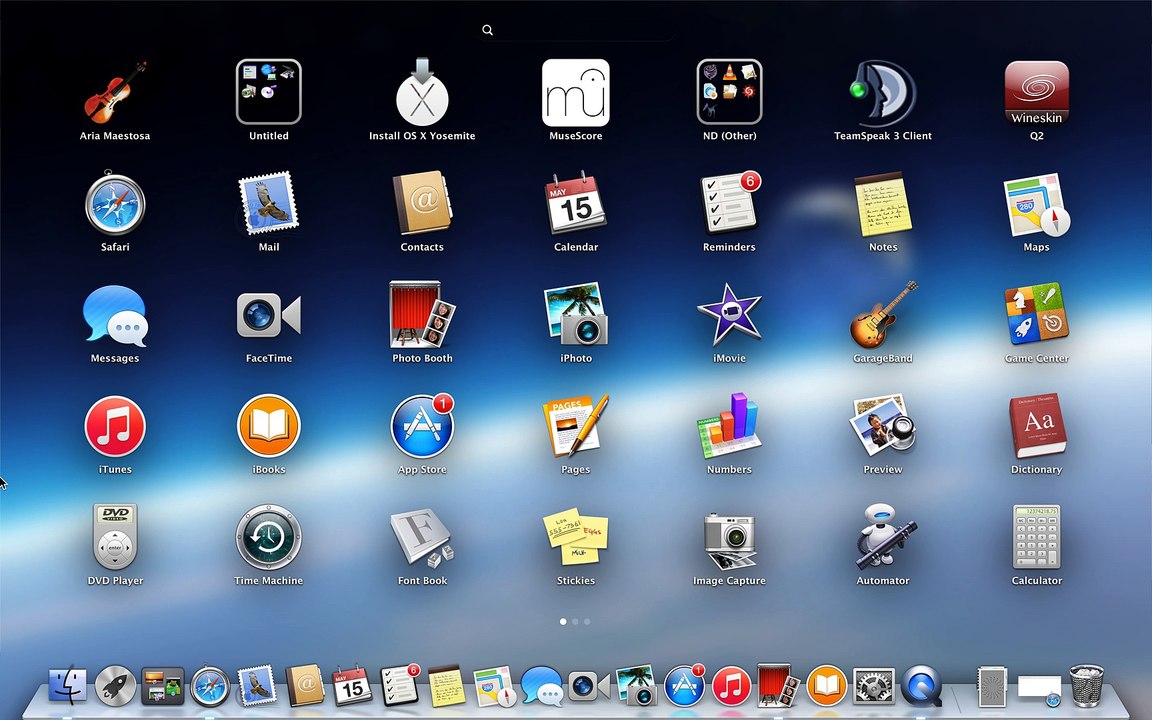This screenshot has width=1152, height=720.
Task: Open Calculator app
Action: click(1037, 537)
